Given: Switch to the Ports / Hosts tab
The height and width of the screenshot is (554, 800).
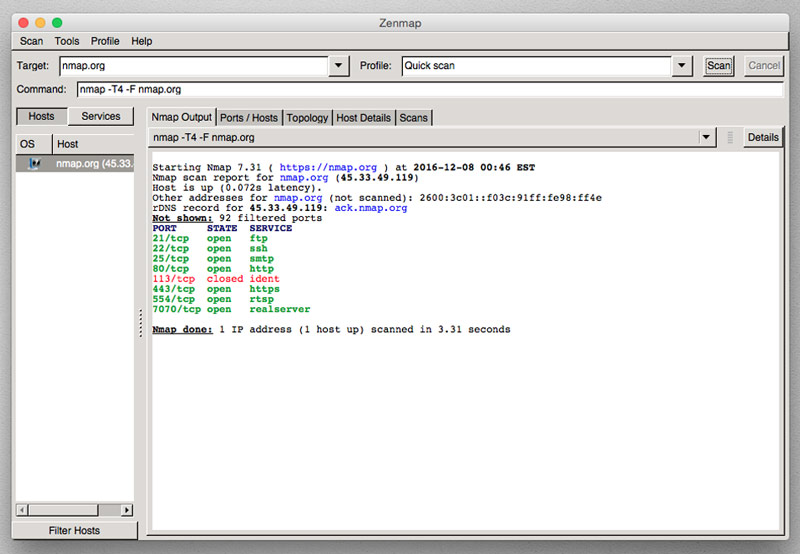Looking at the screenshot, I should (x=249, y=118).
